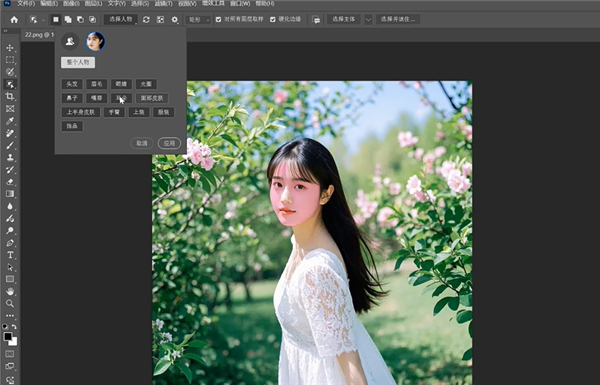600x385 pixels.
Task: Click the background color swatch
Action: pyautogui.click(x=14, y=342)
